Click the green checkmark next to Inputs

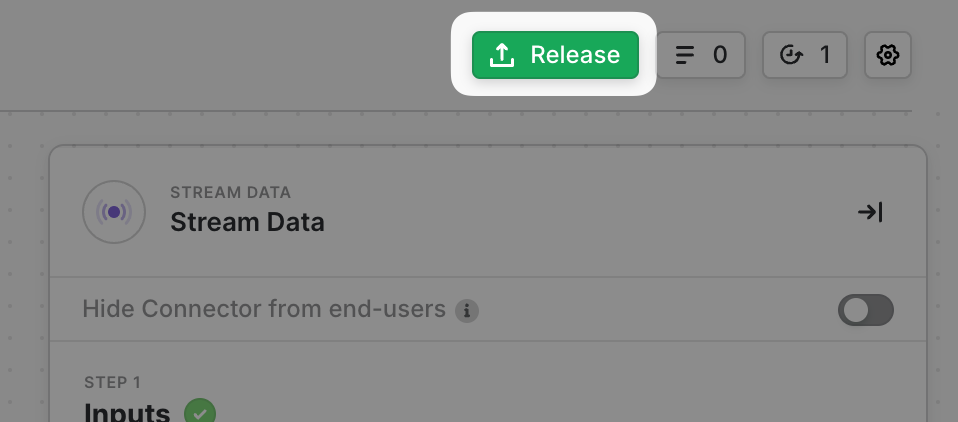point(200,412)
